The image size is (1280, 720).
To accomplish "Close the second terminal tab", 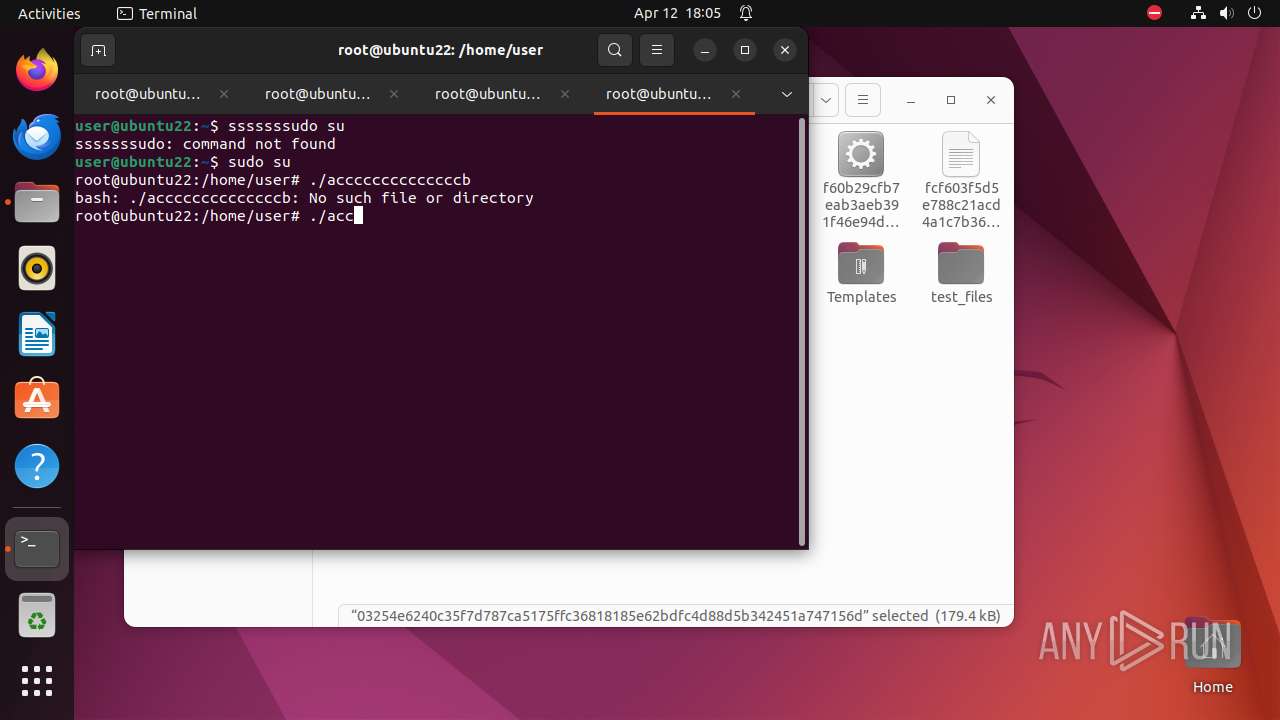I will pyautogui.click(x=394, y=94).
